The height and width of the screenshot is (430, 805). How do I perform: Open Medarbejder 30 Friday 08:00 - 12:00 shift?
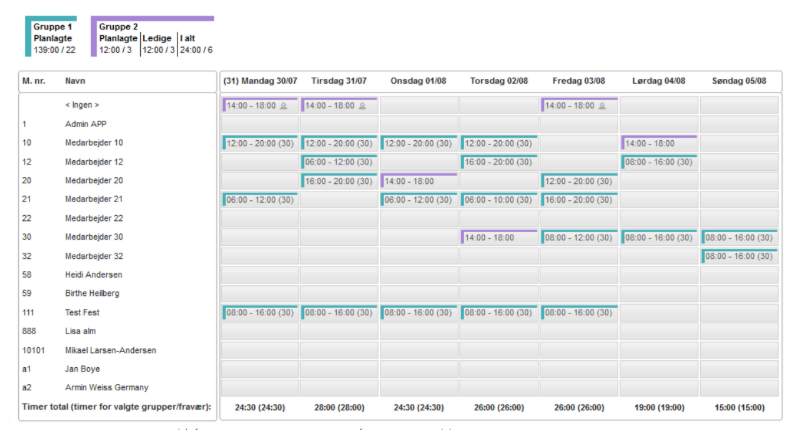coord(578,238)
